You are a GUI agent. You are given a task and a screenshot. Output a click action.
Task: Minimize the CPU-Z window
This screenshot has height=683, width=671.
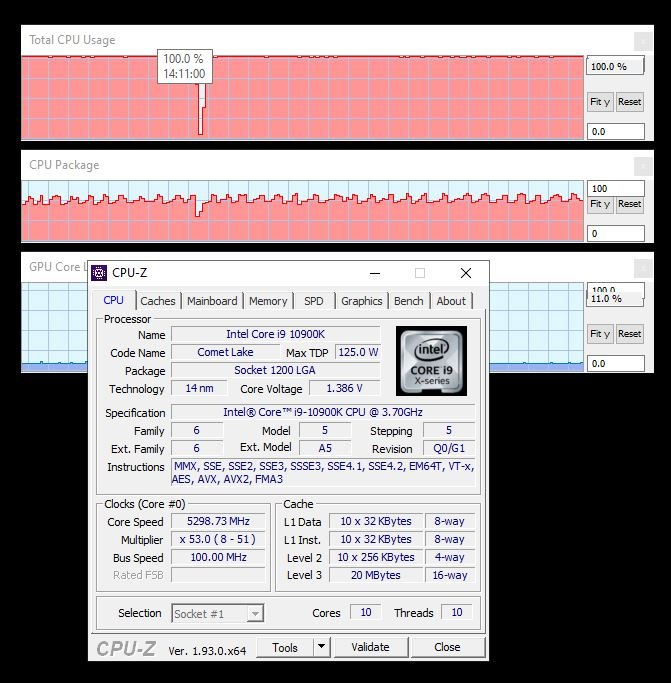(374, 273)
